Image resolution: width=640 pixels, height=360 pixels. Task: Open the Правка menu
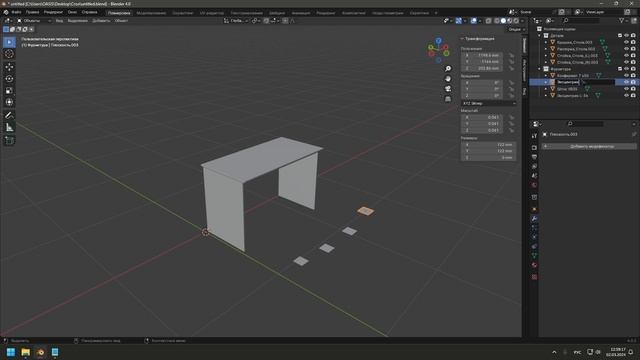[x=33, y=12]
